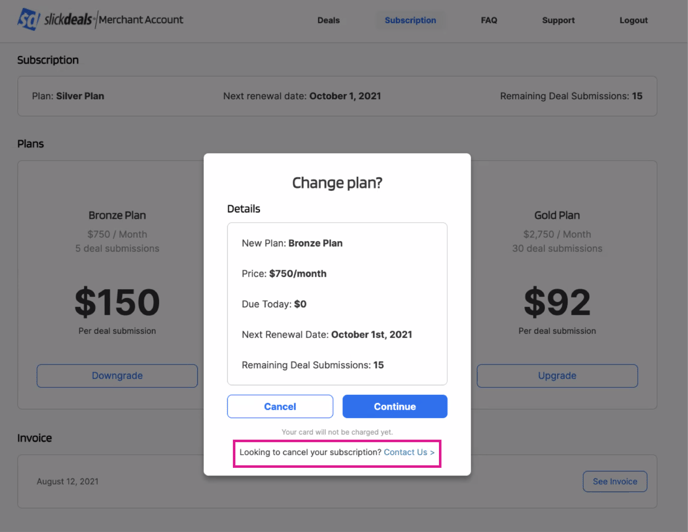Click the Upgrade button under Gold Plan
Image resolution: width=688 pixels, height=532 pixels.
pos(557,376)
